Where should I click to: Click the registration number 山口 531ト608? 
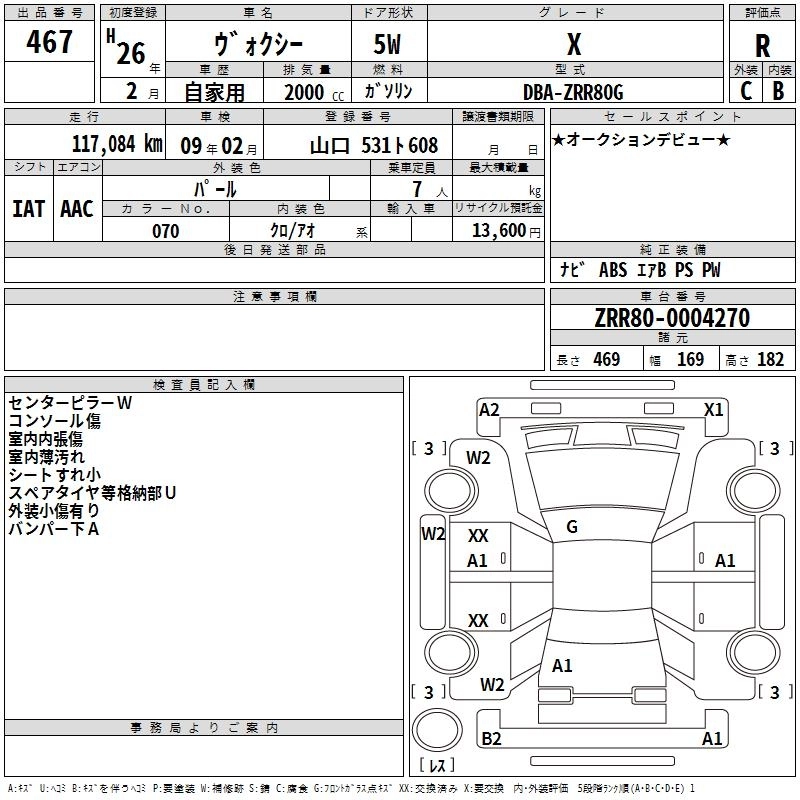click(x=373, y=146)
